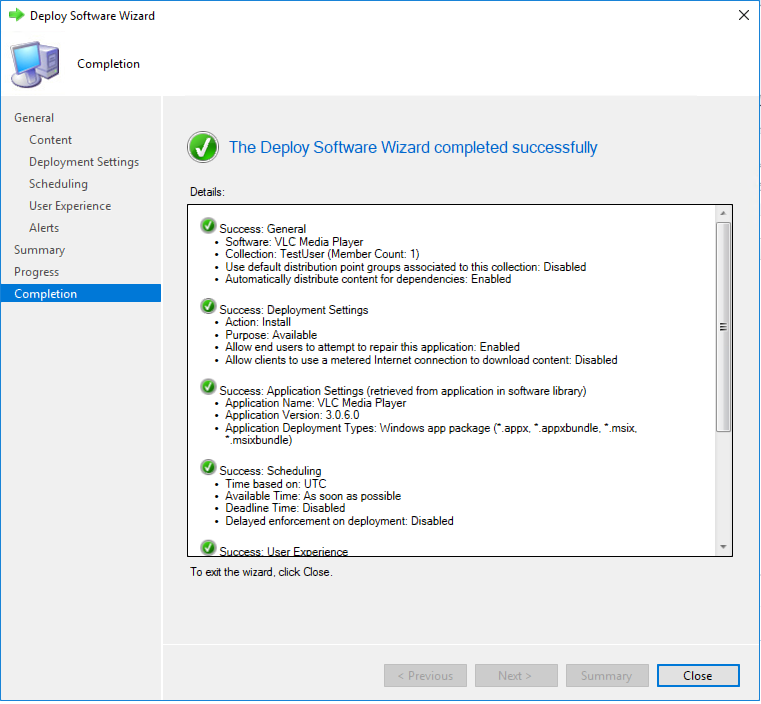Image resolution: width=761 pixels, height=704 pixels.
Task: Select User Experience step in sidebar
Action: tap(70, 206)
